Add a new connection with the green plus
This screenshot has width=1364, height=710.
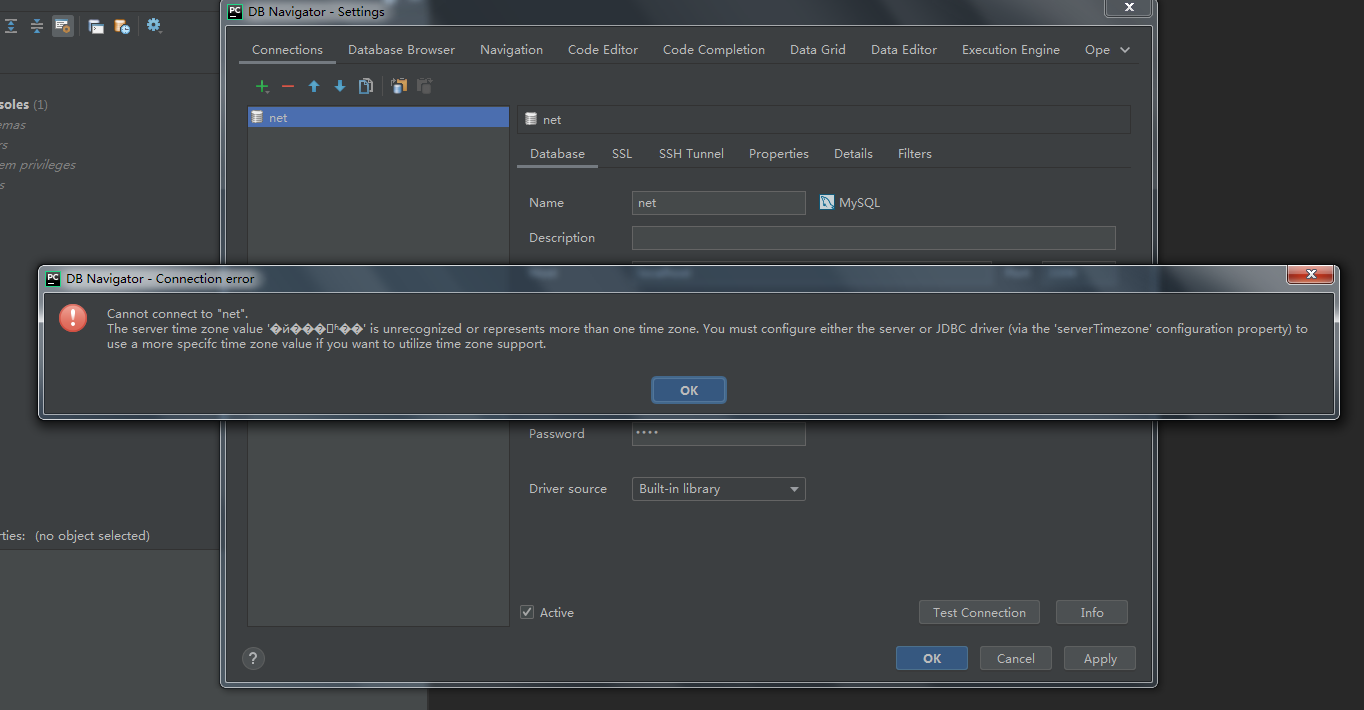tap(262, 87)
